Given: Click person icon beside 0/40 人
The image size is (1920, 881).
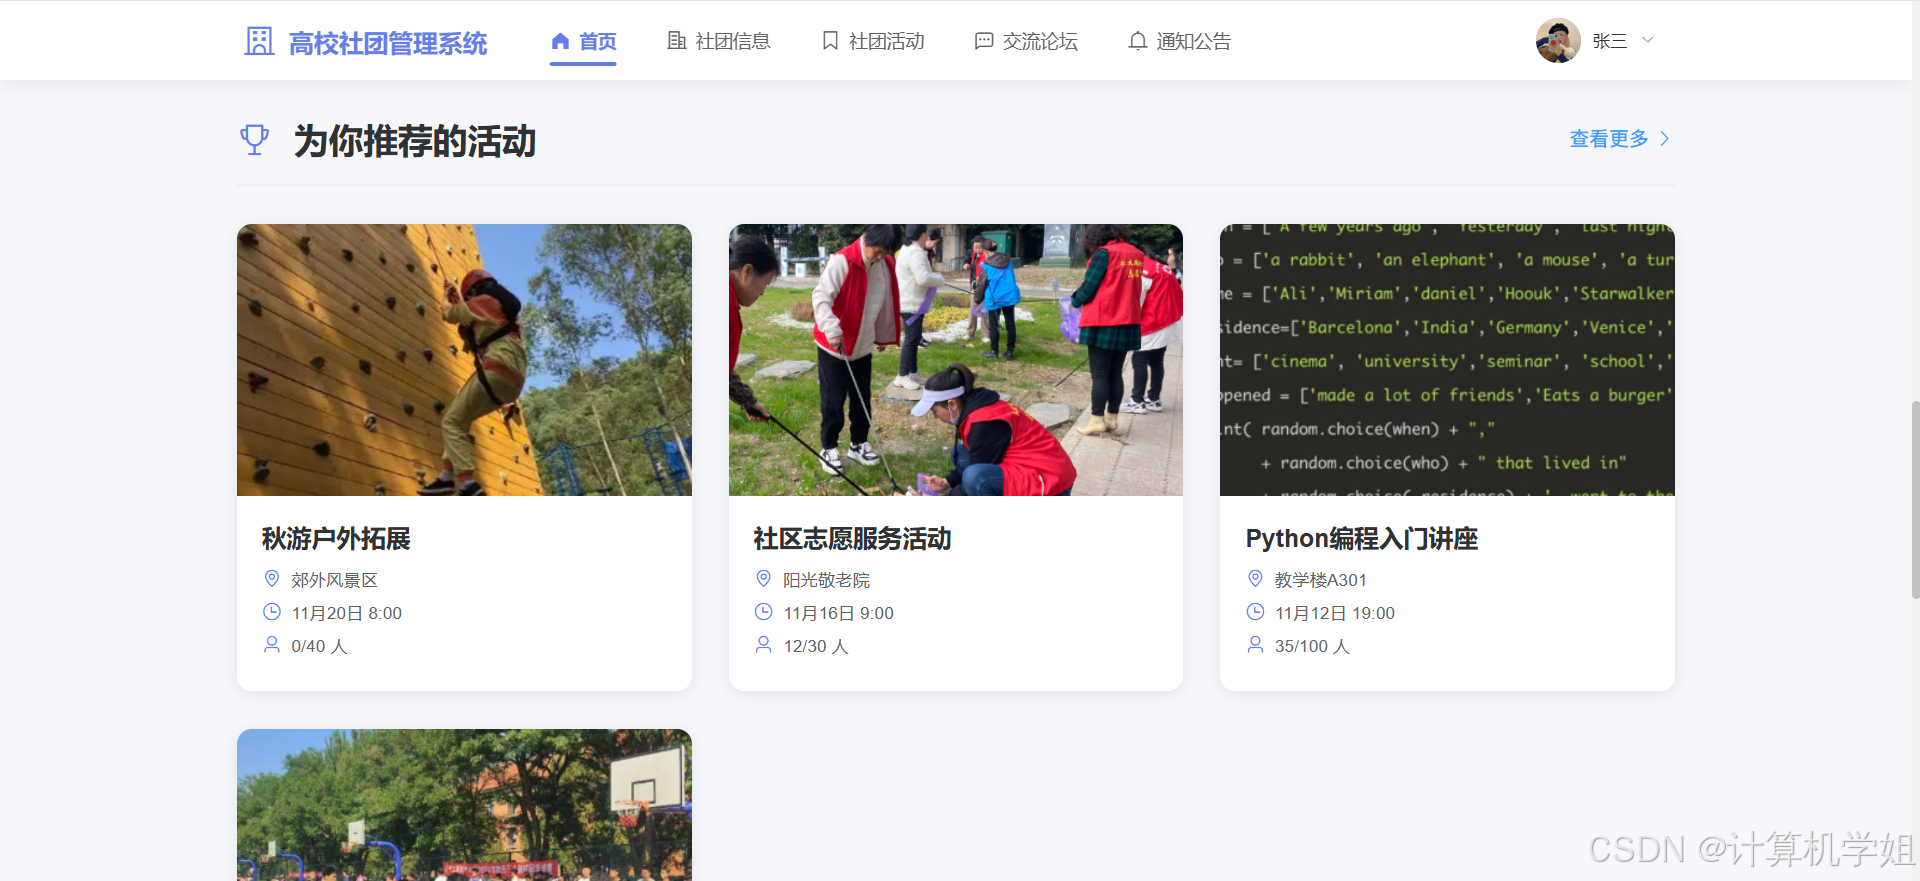Looking at the screenshot, I should 271,645.
